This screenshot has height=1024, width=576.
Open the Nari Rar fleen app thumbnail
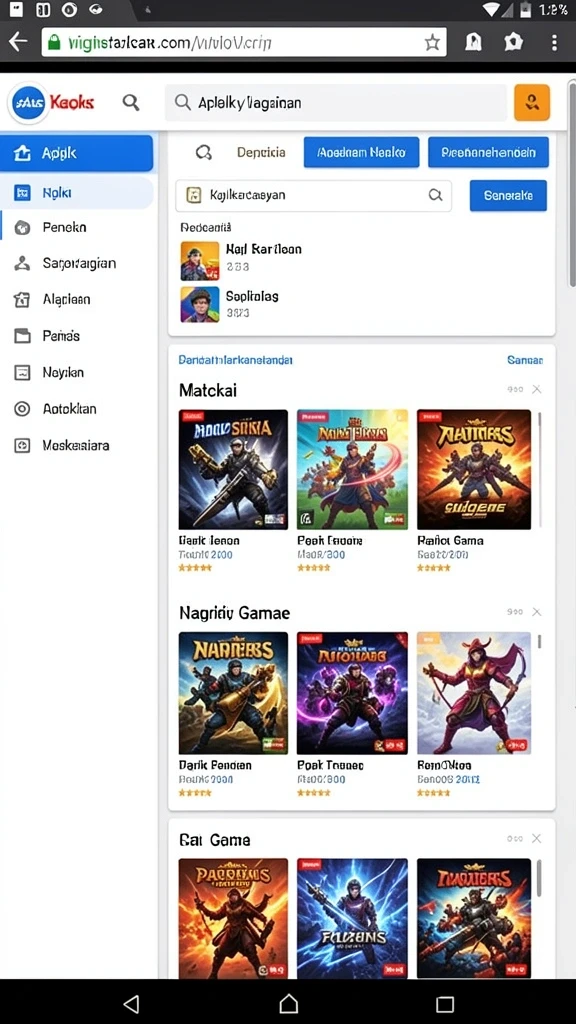[x=200, y=261]
